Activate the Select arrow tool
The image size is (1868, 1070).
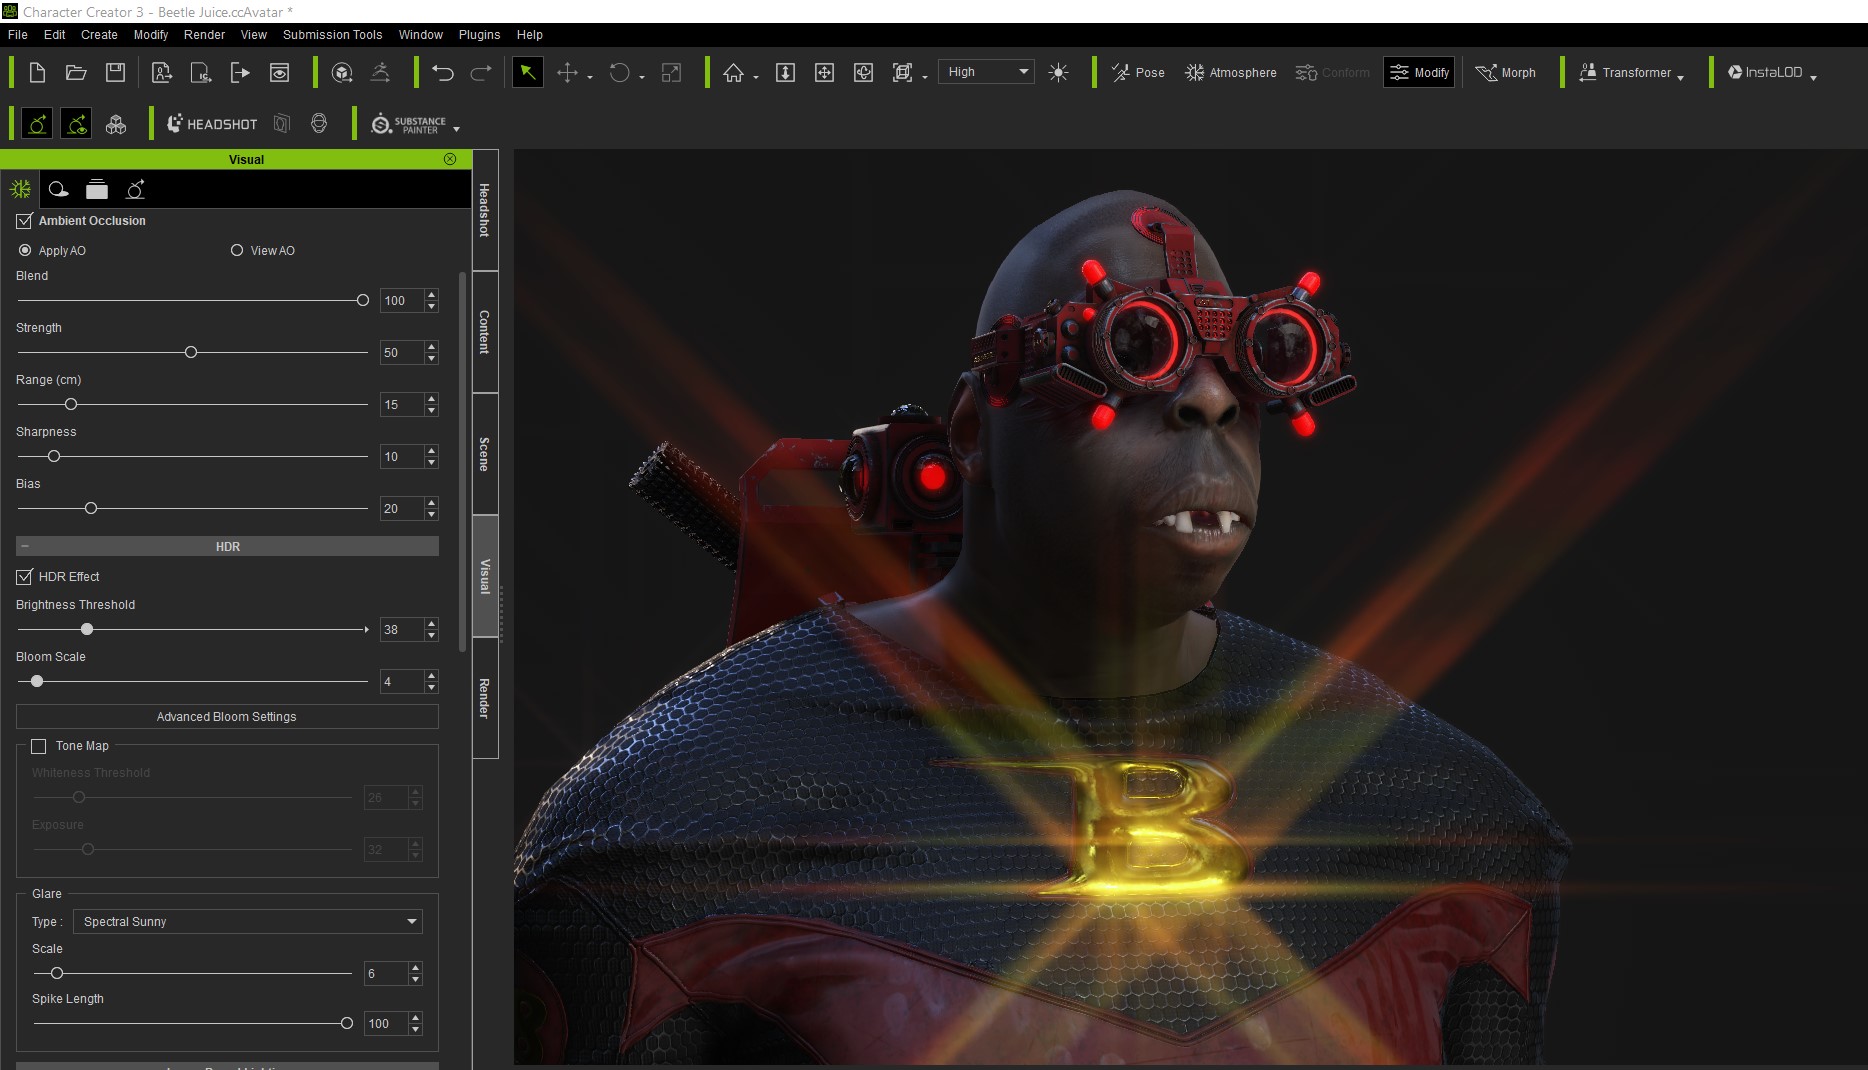click(527, 72)
